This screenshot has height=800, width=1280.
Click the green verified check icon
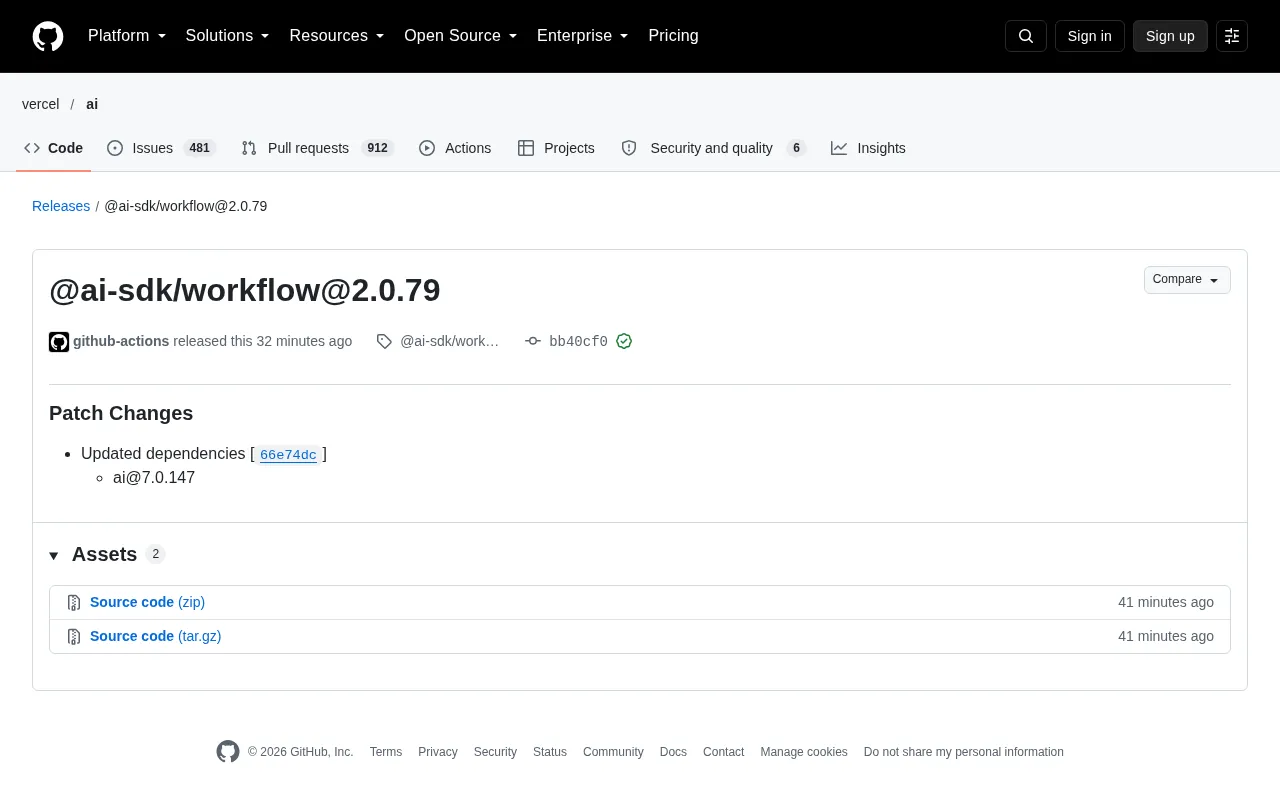coord(624,342)
